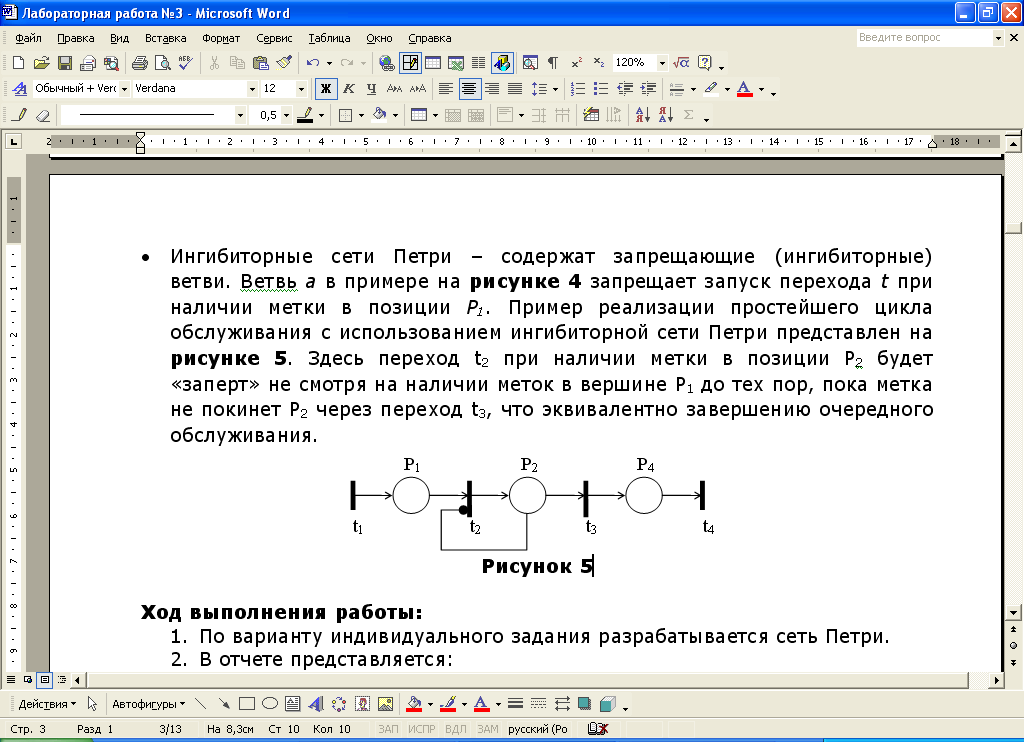Click the vertical scrollbar down arrow
The width and height of the screenshot is (1024, 742).
click(x=1014, y=613)
